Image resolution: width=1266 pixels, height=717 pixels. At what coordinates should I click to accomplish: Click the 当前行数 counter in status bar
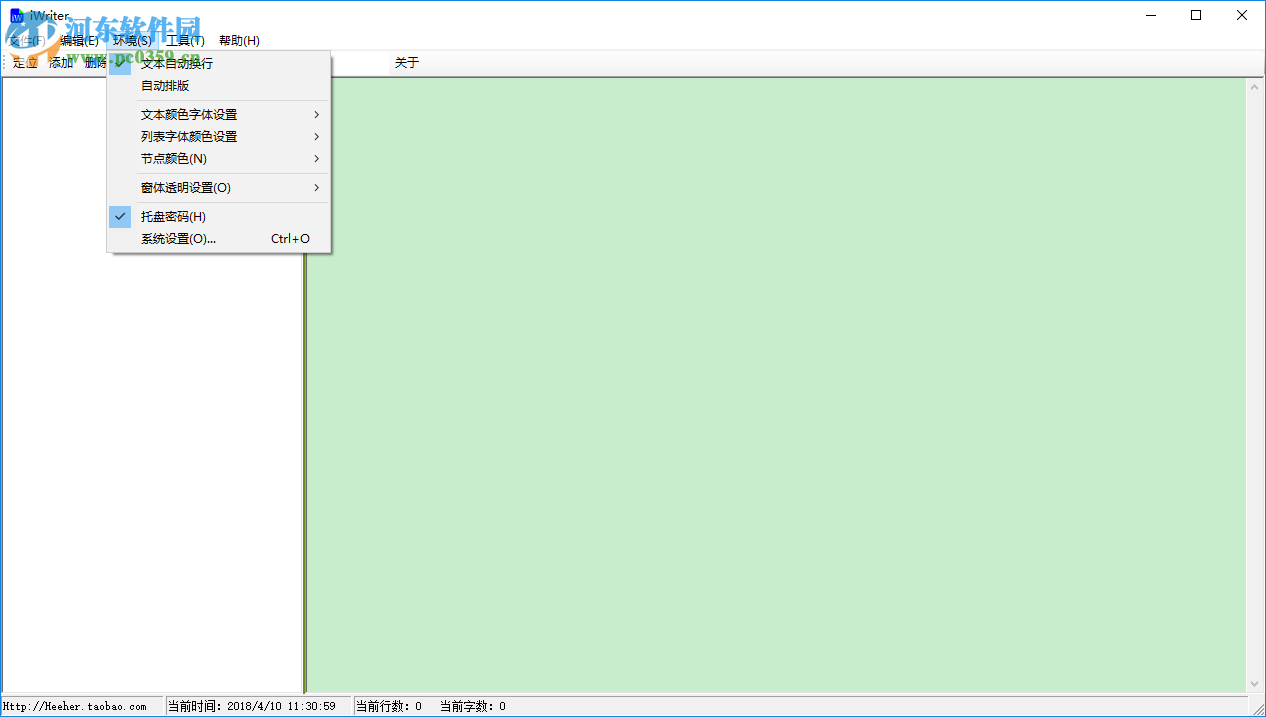(x=390, y=705)
